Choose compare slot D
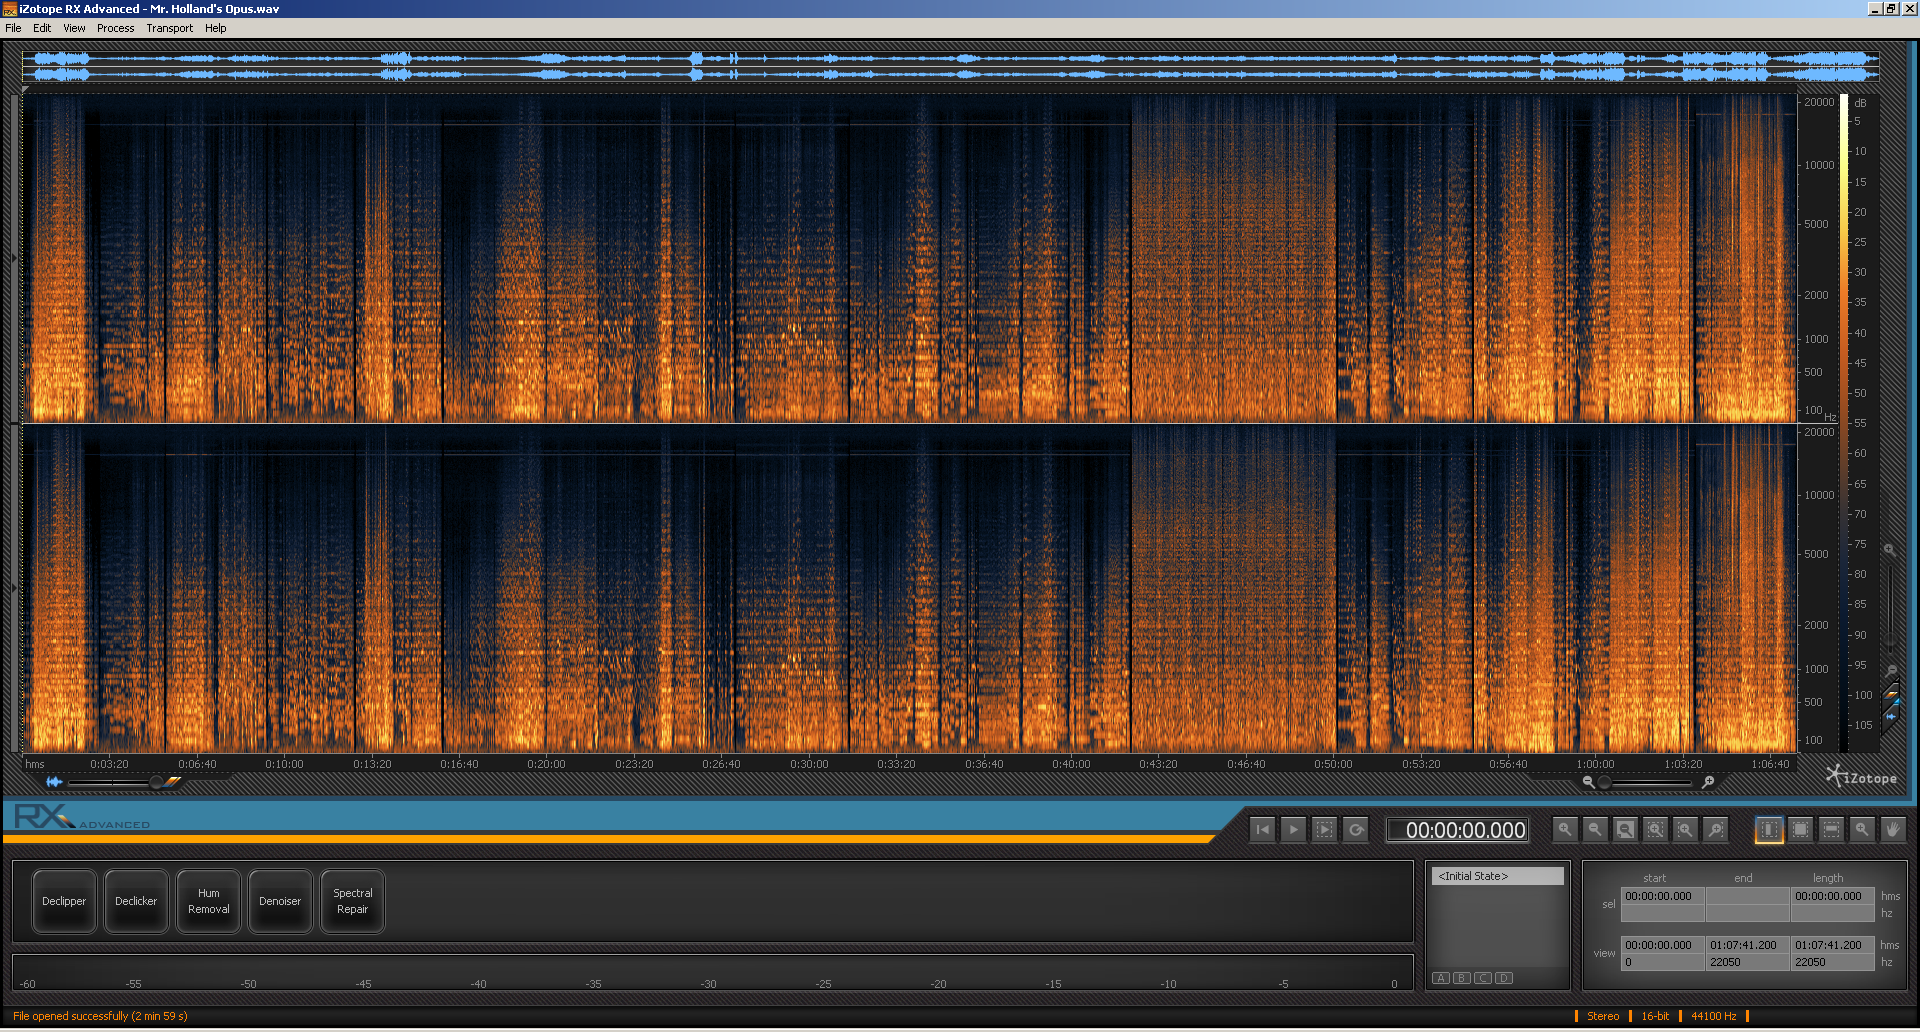1920x1032 pixels. coord(1504,978)
